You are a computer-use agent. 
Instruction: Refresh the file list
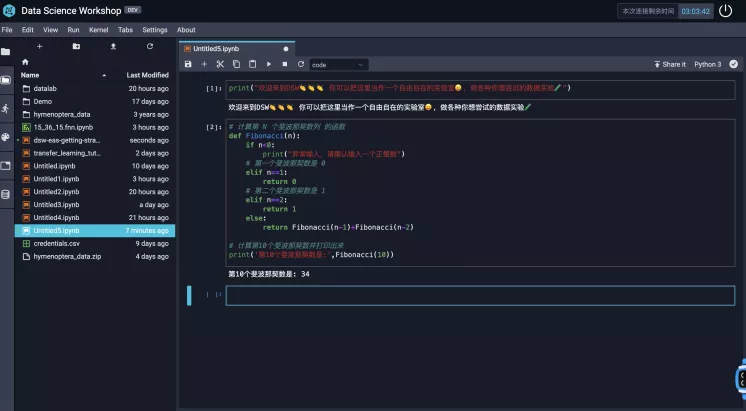coord(150,46)
